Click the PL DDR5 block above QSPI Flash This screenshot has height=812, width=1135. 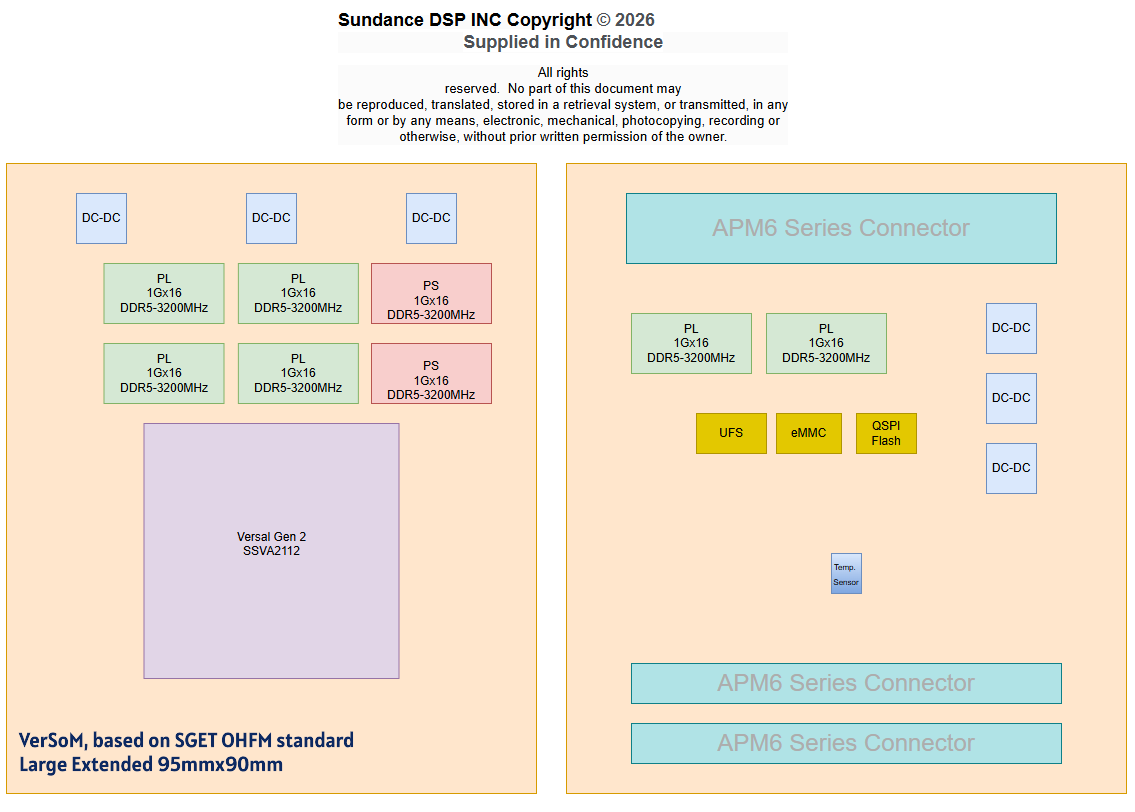826,343
